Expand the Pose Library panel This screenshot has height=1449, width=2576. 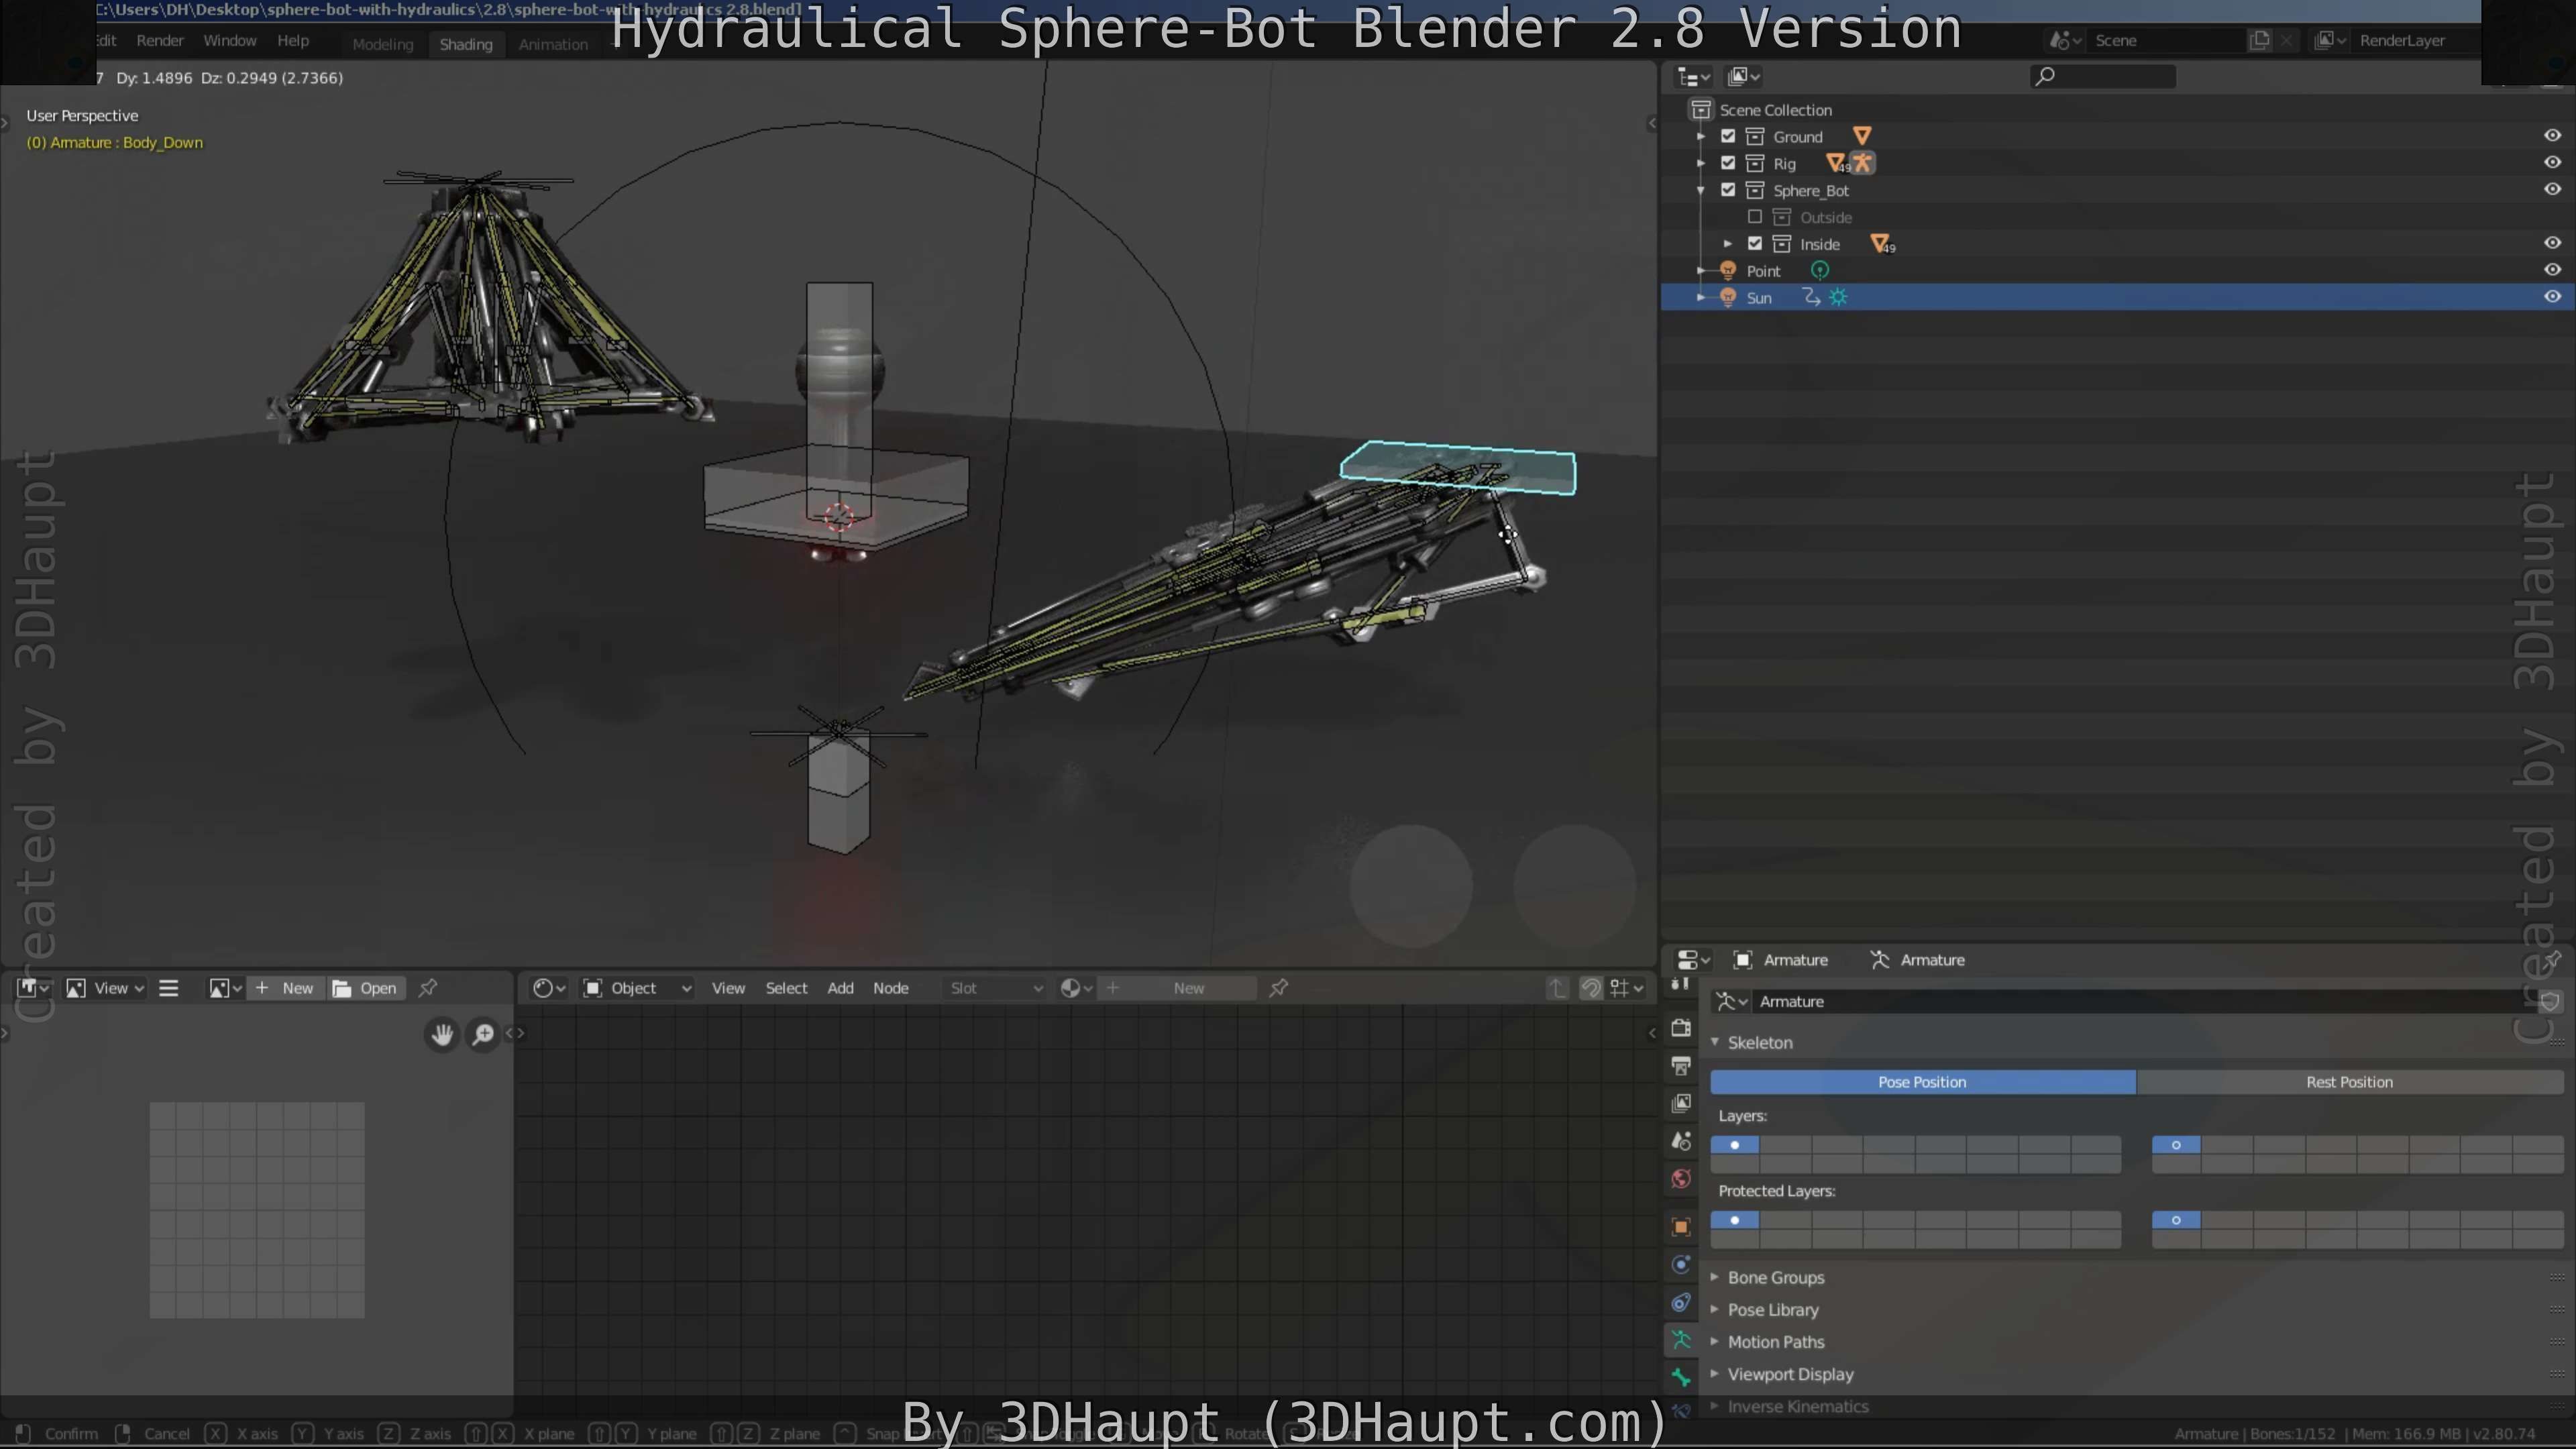pyautogui.click(x=1715, y=1309)
